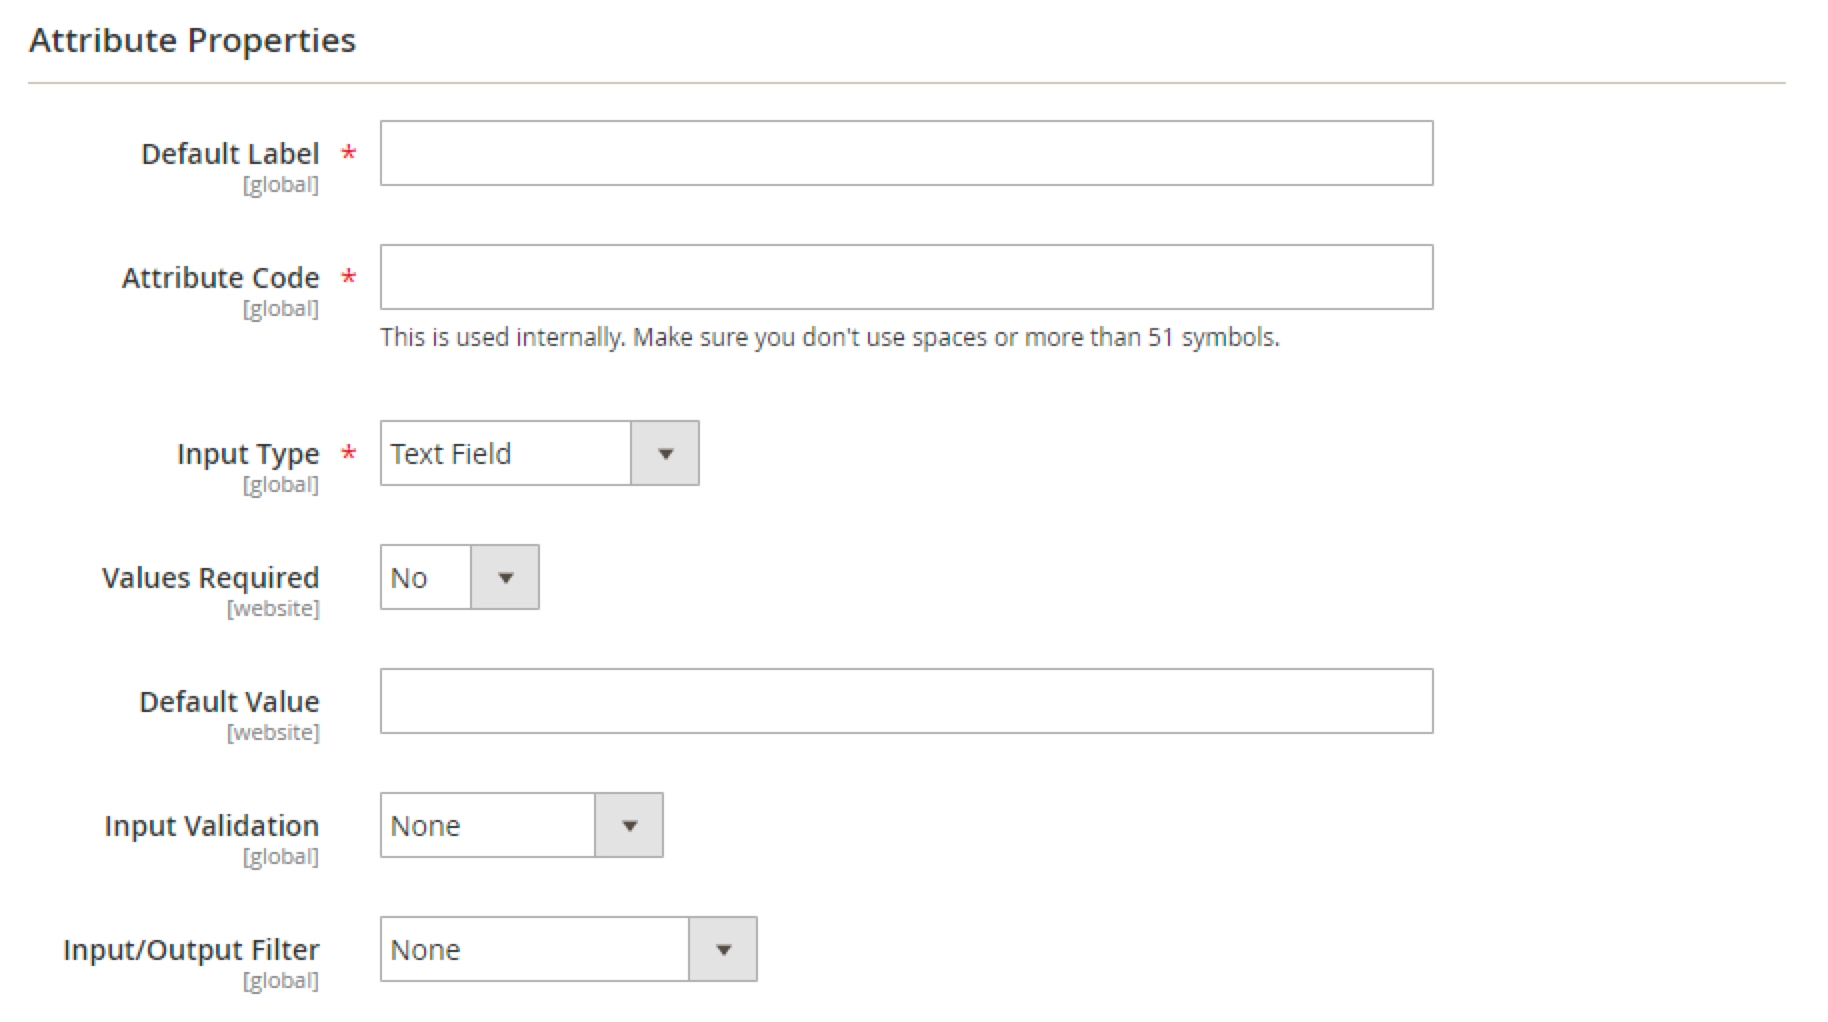Focus the Attribute Code input box
The image size is (1828, 1022).
pyautogui.click(x=906, y=277)
